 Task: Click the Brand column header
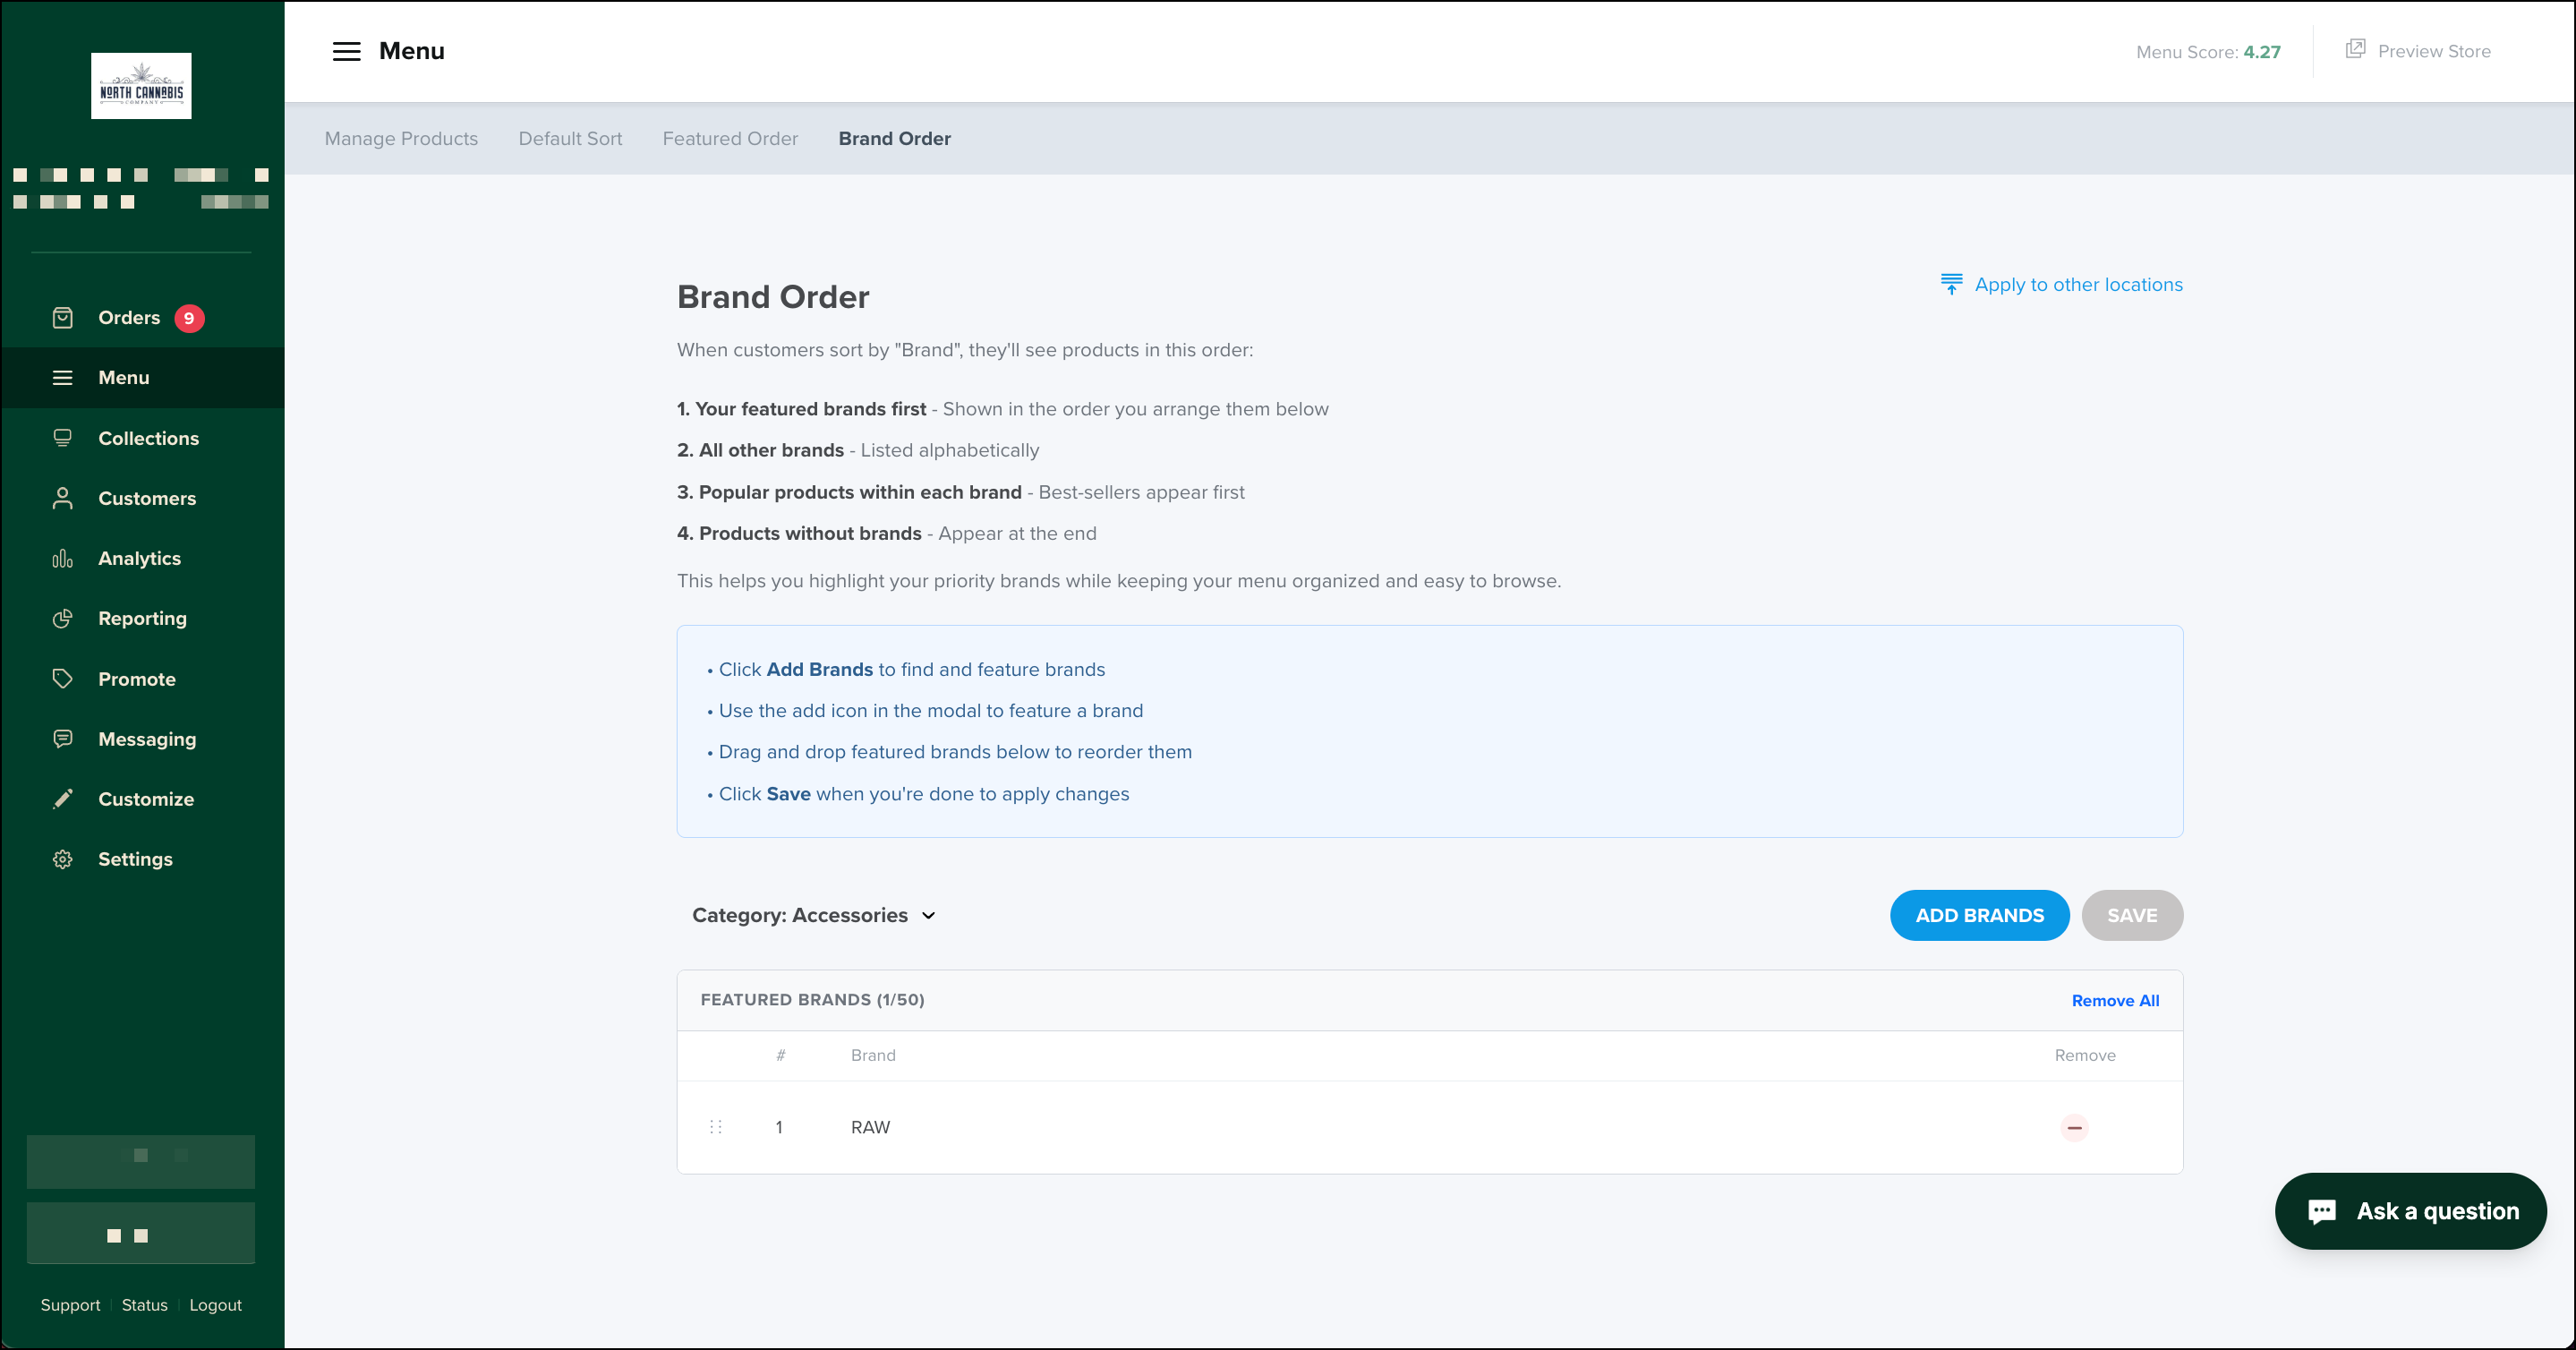pyautogui.click(x=873, y=1055)
